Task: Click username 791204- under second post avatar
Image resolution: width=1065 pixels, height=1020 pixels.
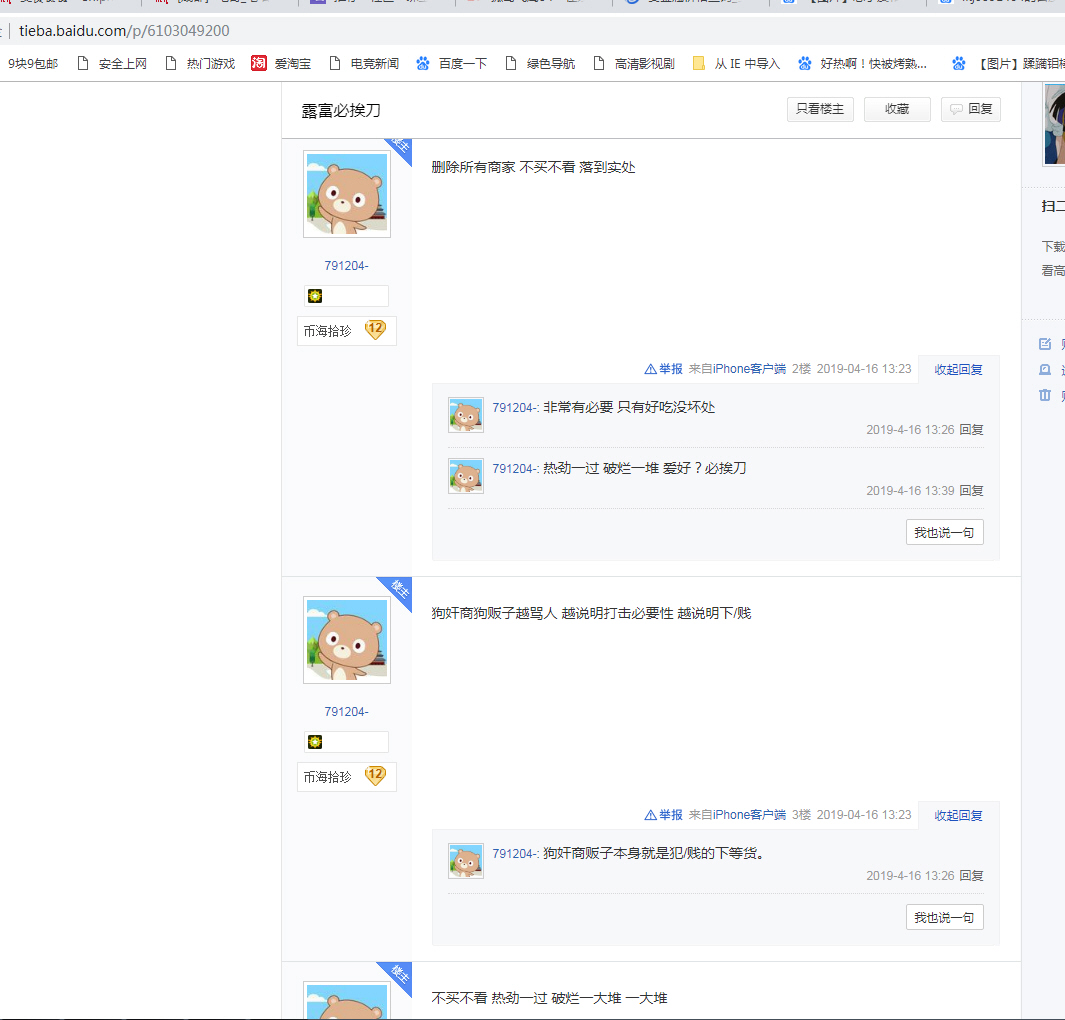Action: pos(346,712)
